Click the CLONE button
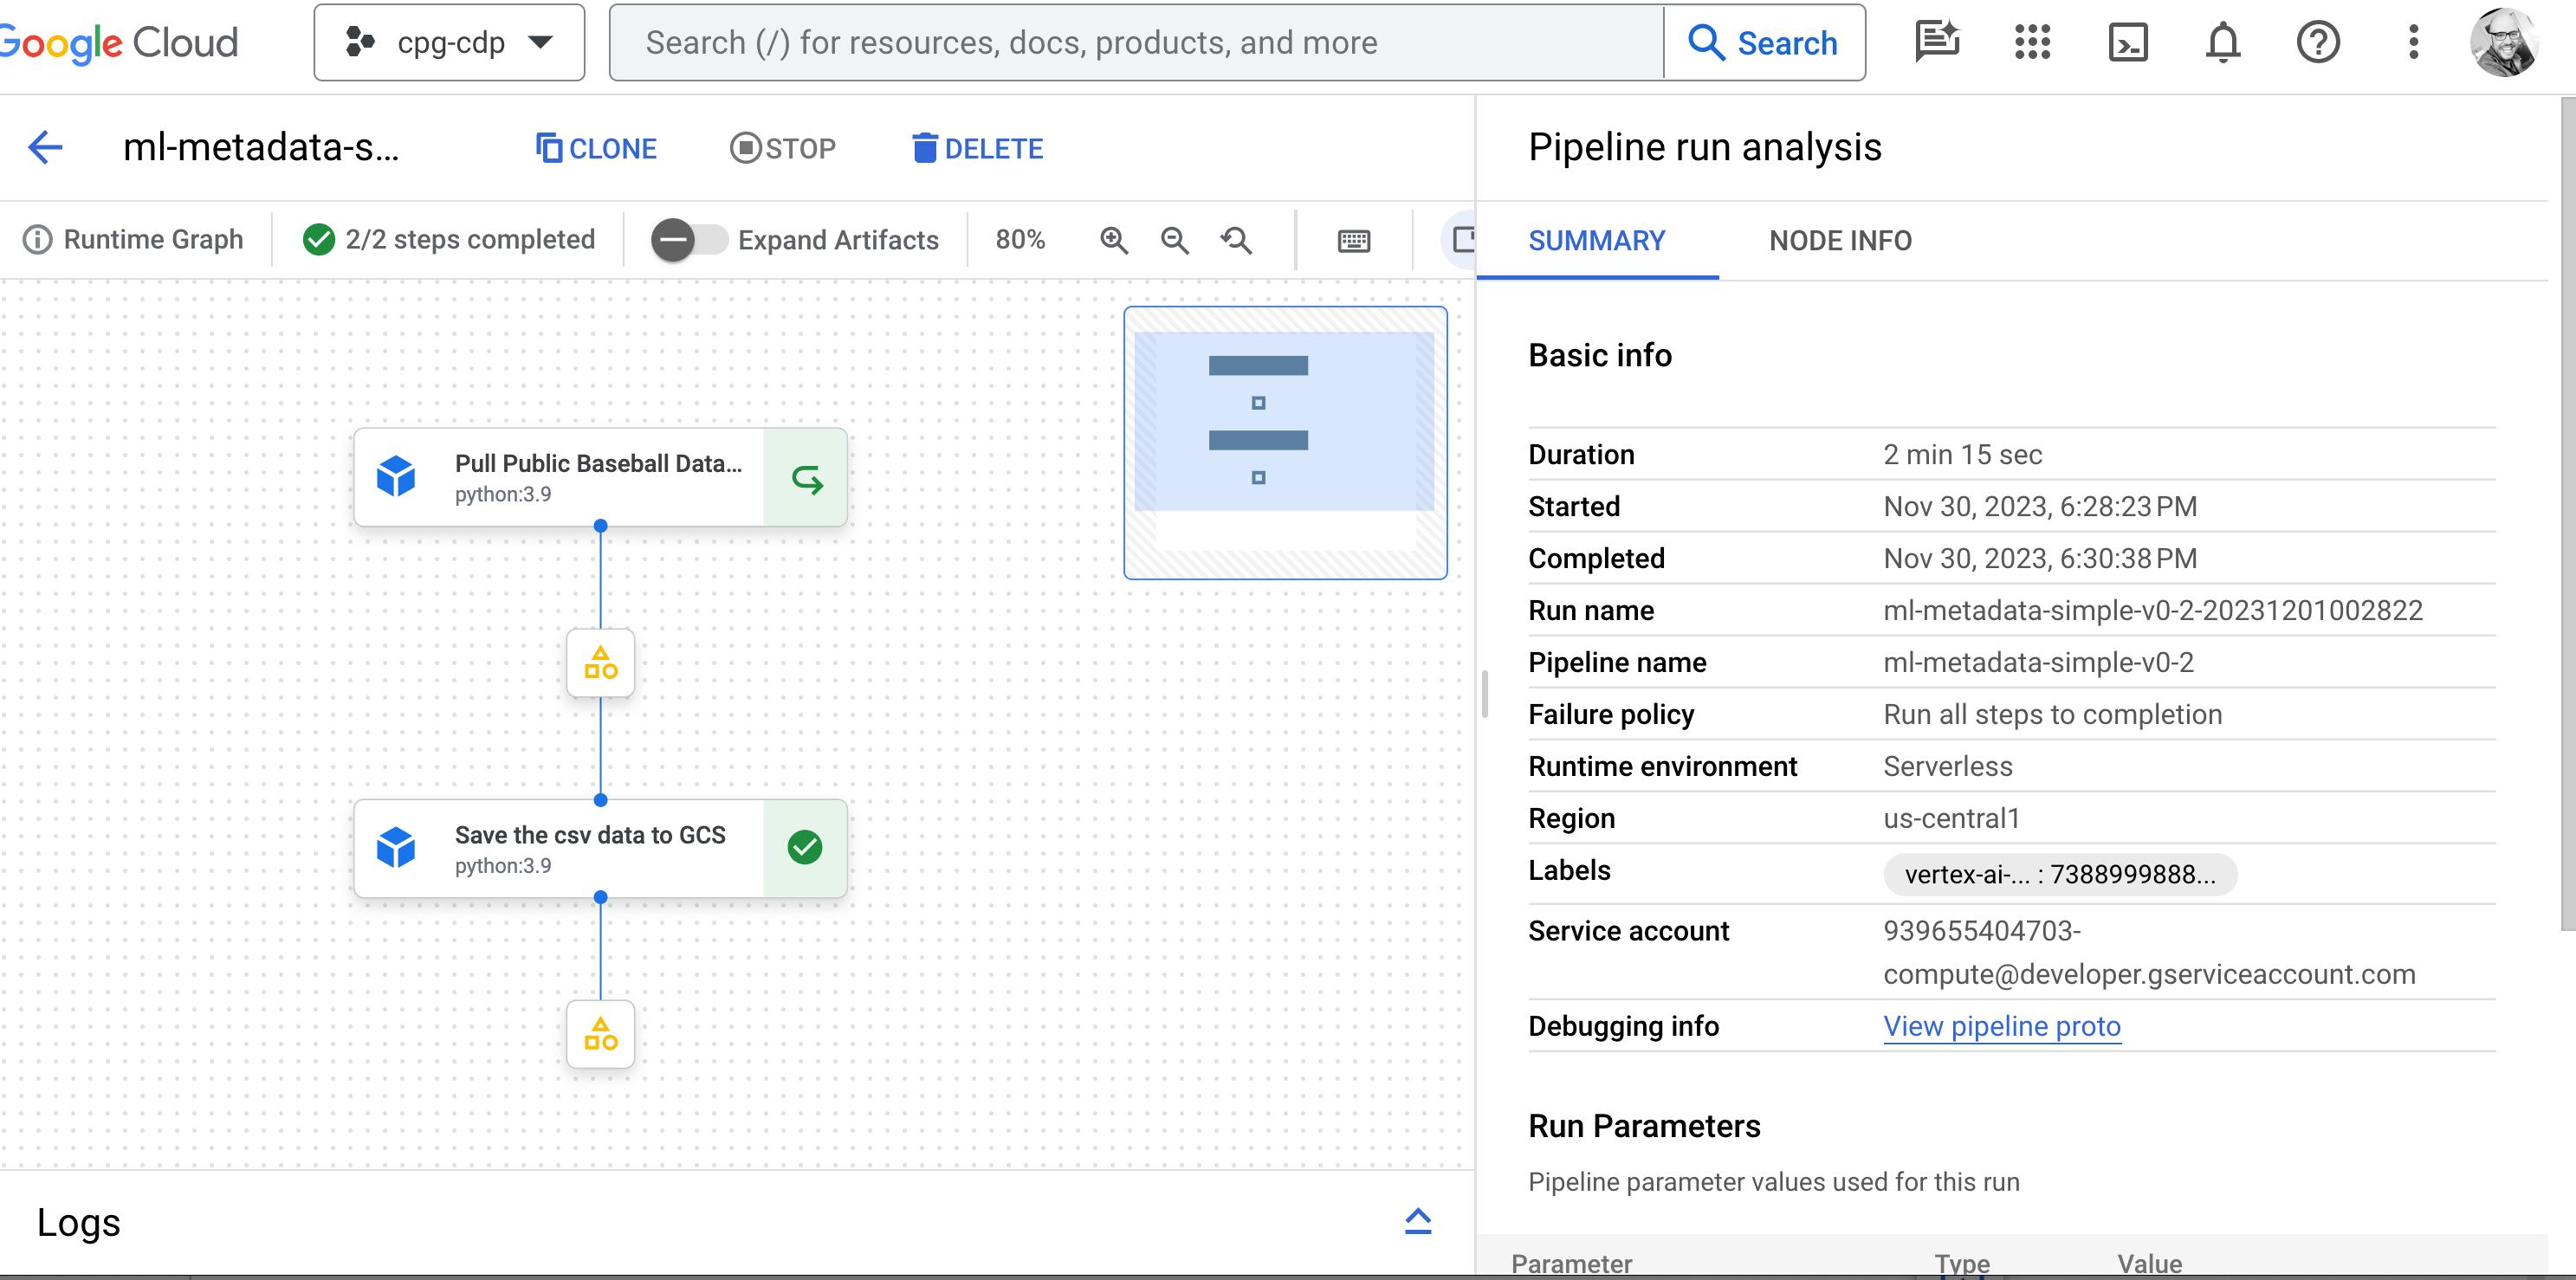Screen dimensions: 2576x1280 coord(597,149)
